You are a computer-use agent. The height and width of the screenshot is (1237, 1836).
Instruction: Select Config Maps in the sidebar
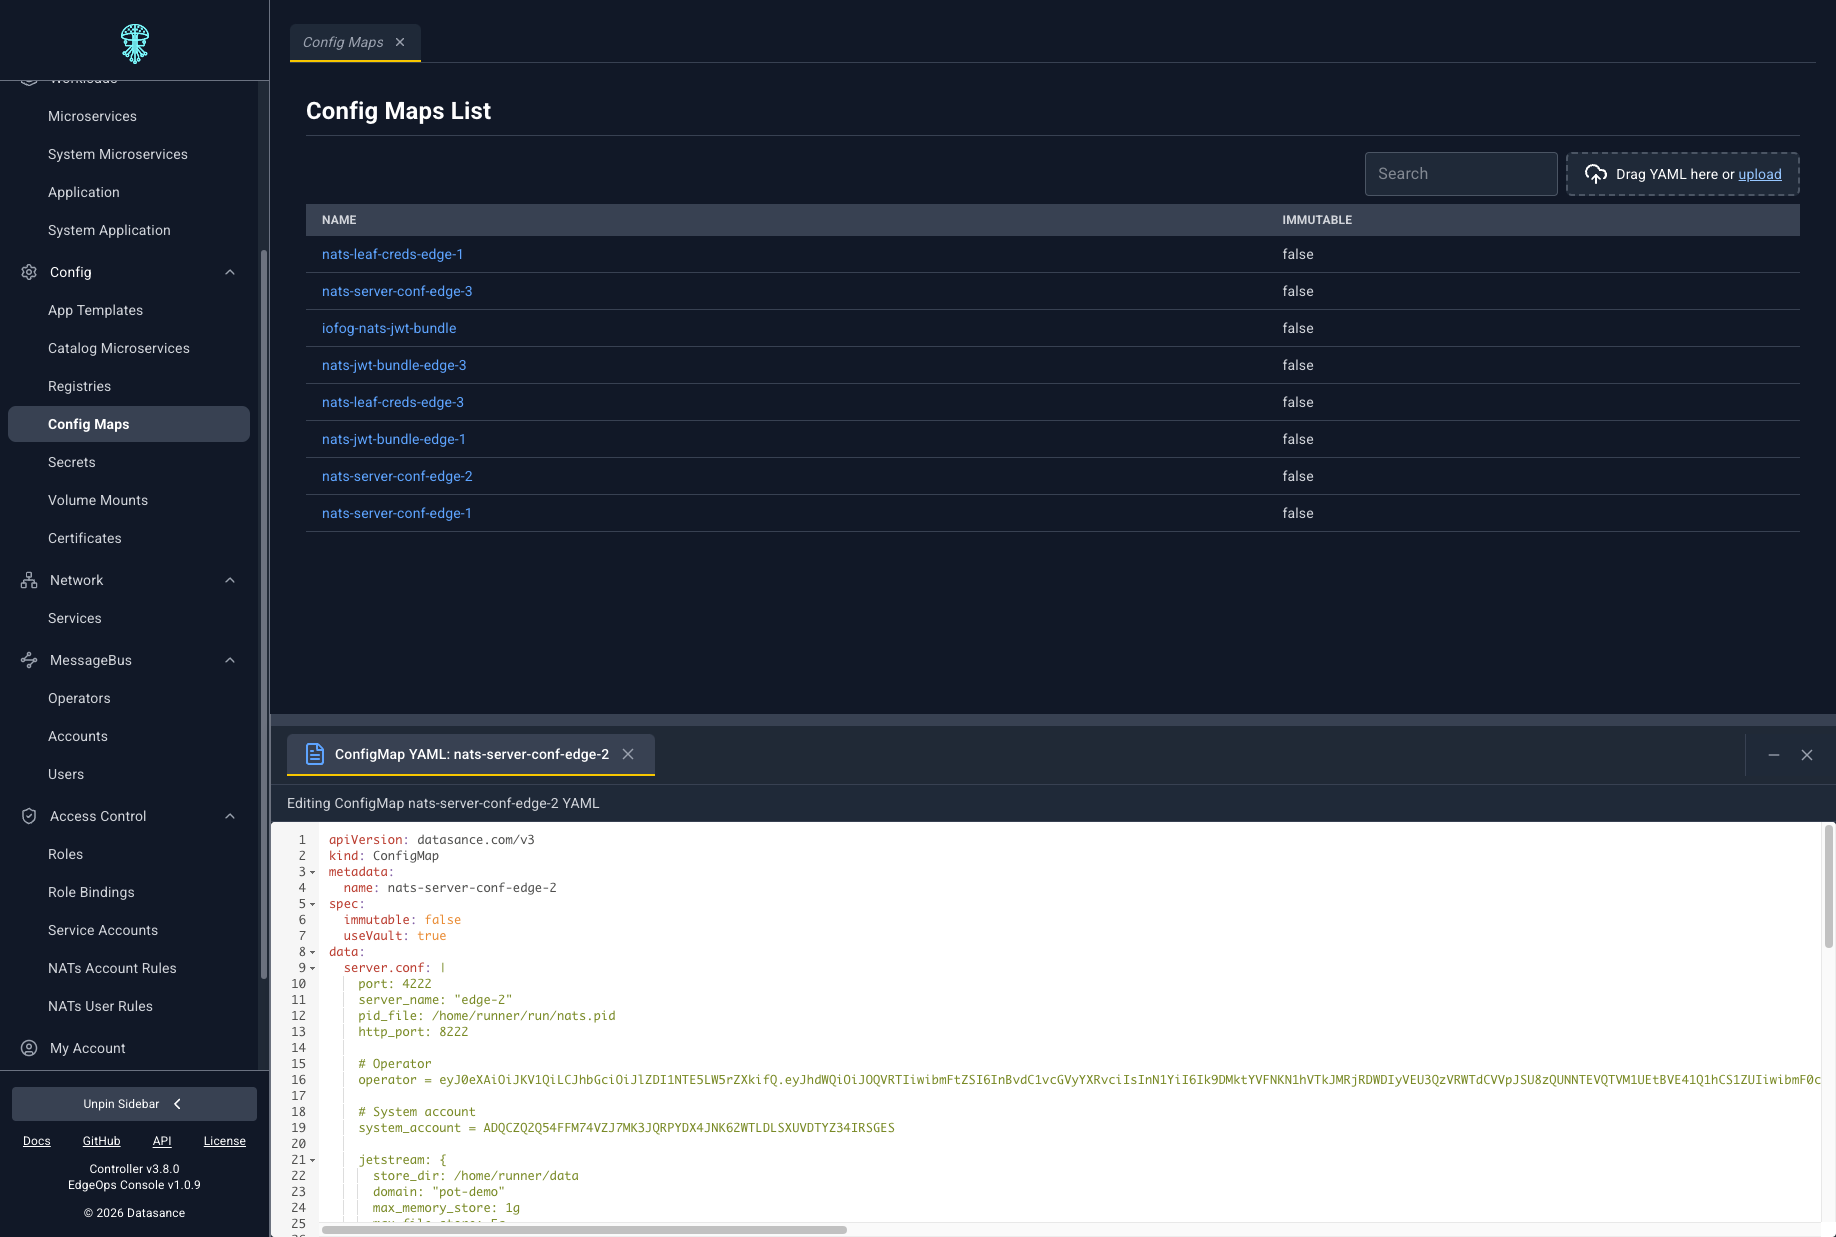129,424
